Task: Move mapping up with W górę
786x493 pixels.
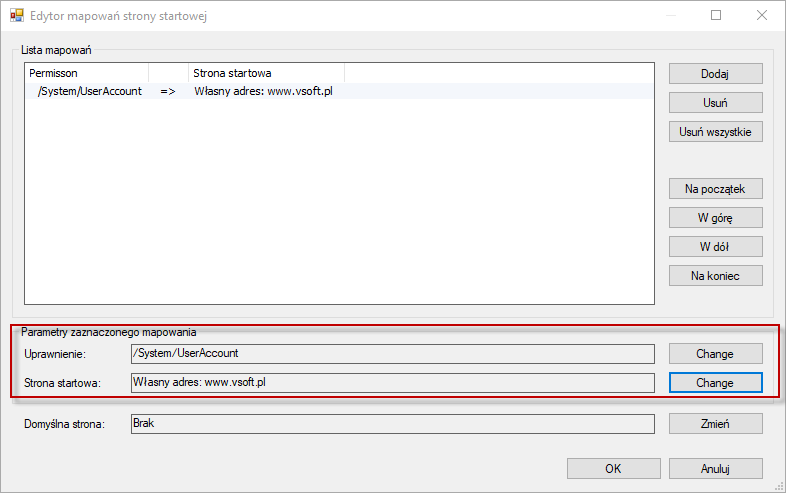Action: coord(715,218)
